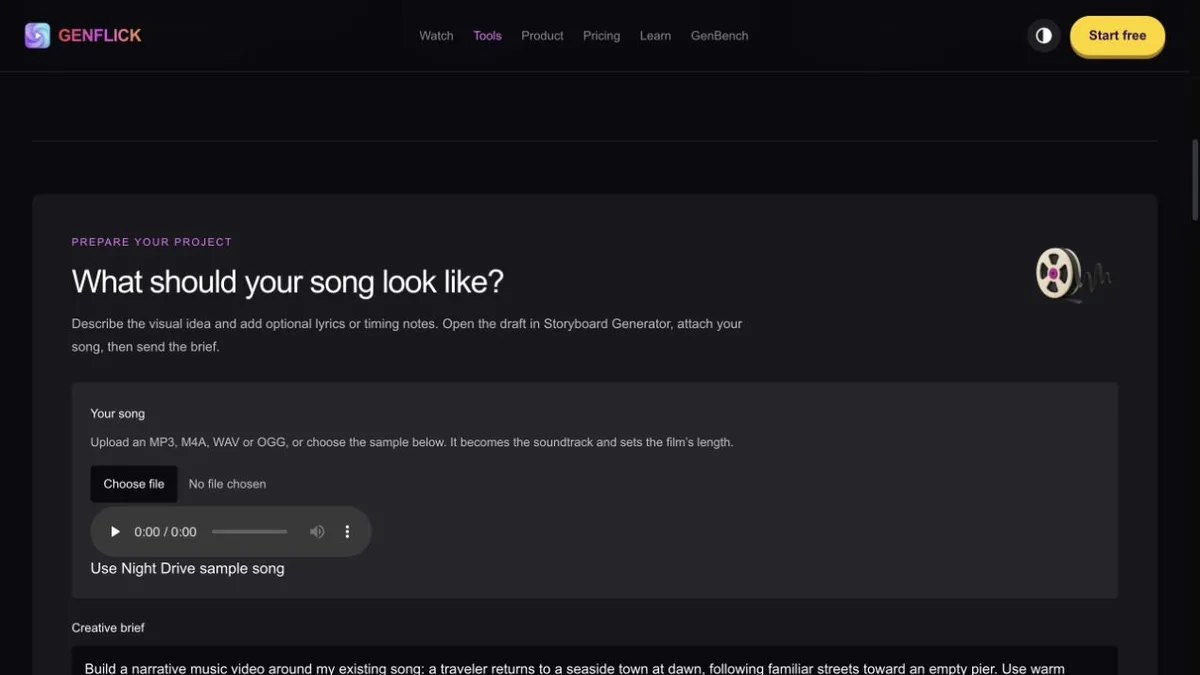Image resolution: width=1200 pixels, height=675 pixels.
Task: Click the 'PREPARE YOUR PROJECT' label
Action: tap(152, 242)
